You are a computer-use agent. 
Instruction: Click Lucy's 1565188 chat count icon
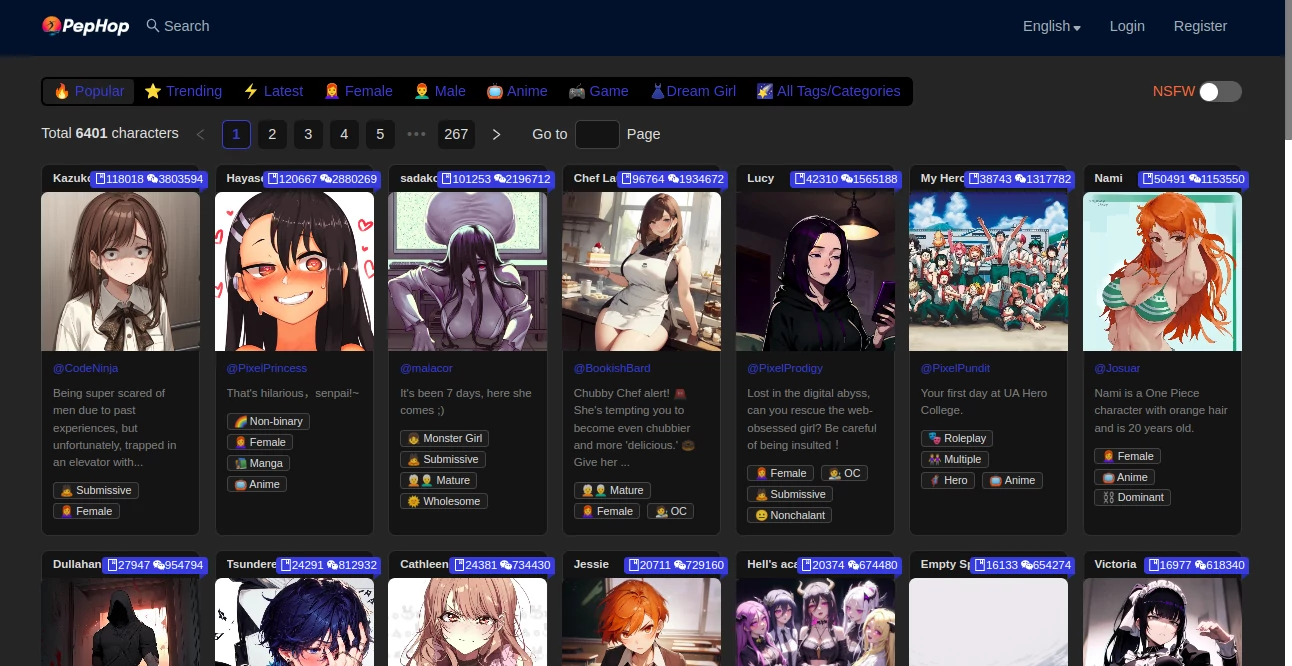coord(846,179)
